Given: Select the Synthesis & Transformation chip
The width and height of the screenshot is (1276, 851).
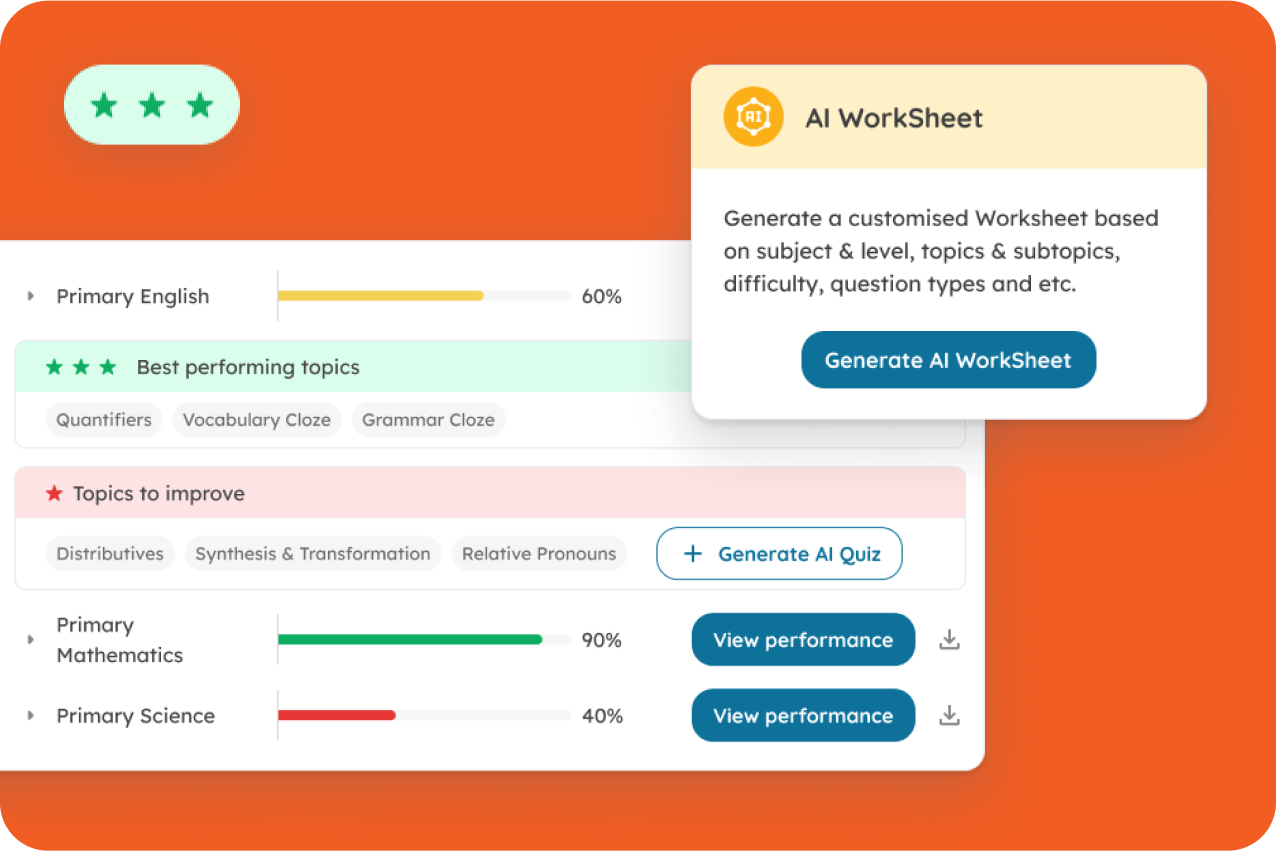Looking at the screenshot, I should point(313,554).
